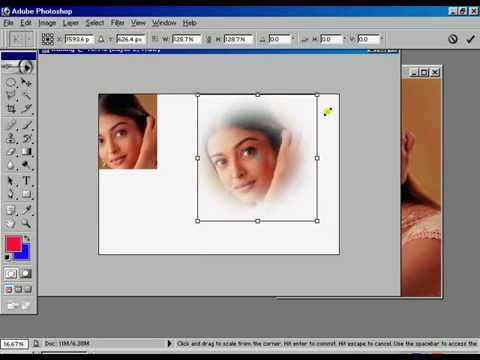
Task: Click the 'Doc: 10M/6.38M' status text
Action: pyautogui.click(x=67, y=343)
